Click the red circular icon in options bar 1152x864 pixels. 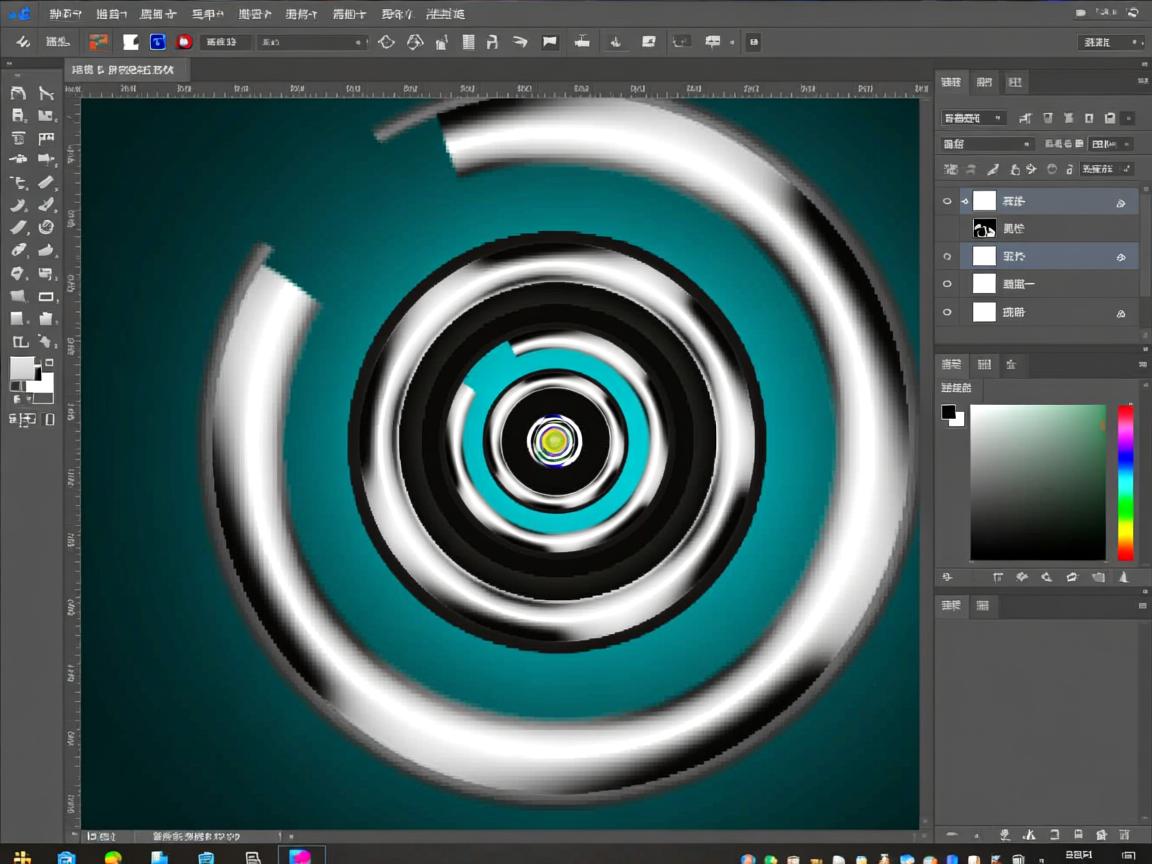tap(184, 42)
